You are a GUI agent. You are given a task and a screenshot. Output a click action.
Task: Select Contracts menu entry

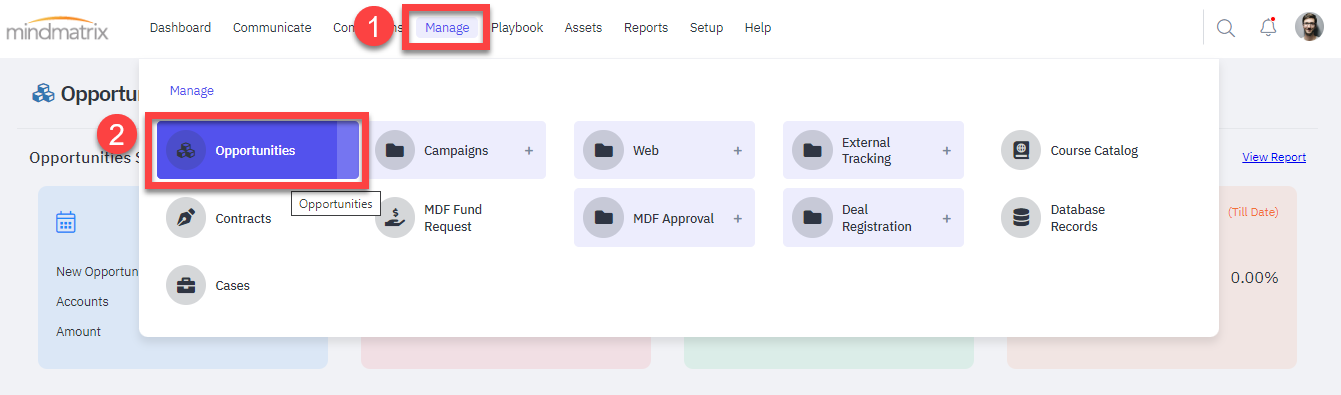tap(243, 218)
